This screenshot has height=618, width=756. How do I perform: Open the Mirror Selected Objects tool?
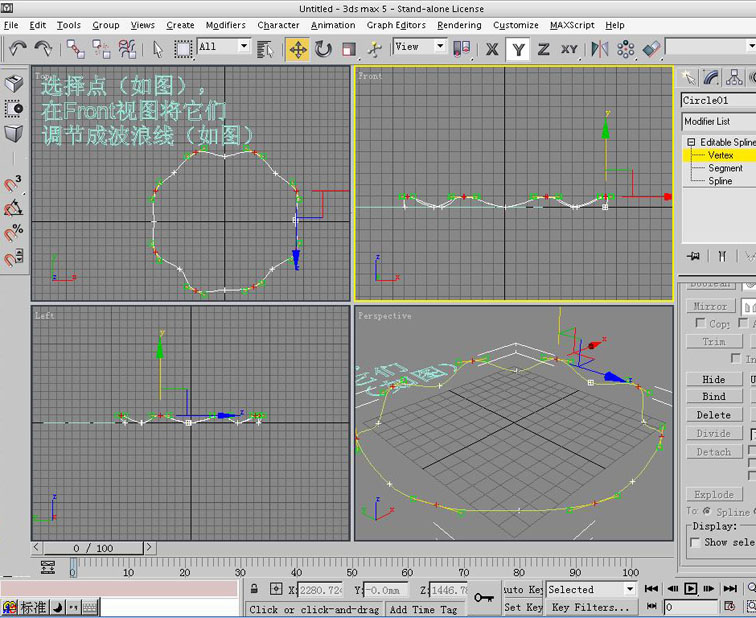coord(600,49)
